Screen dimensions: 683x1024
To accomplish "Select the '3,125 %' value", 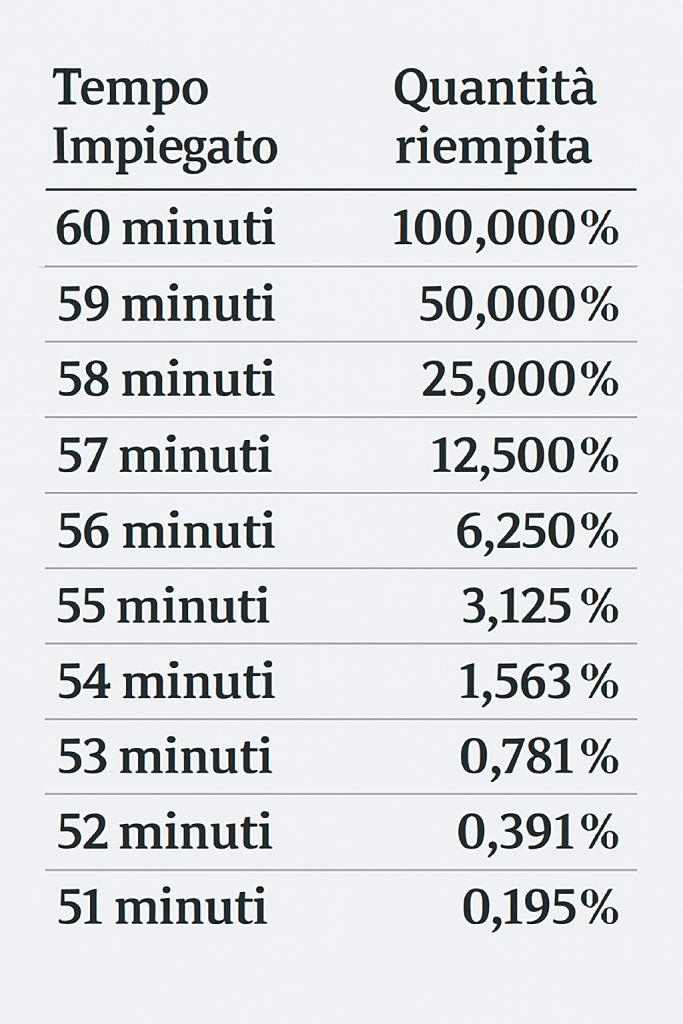I will coord(540,607).
